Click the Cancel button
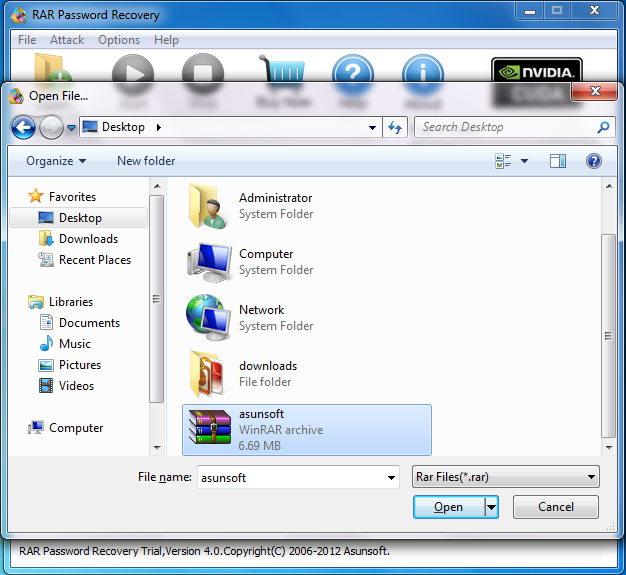Image resolution: width=626 pixels, height=575 pixels. click(556, 507)
